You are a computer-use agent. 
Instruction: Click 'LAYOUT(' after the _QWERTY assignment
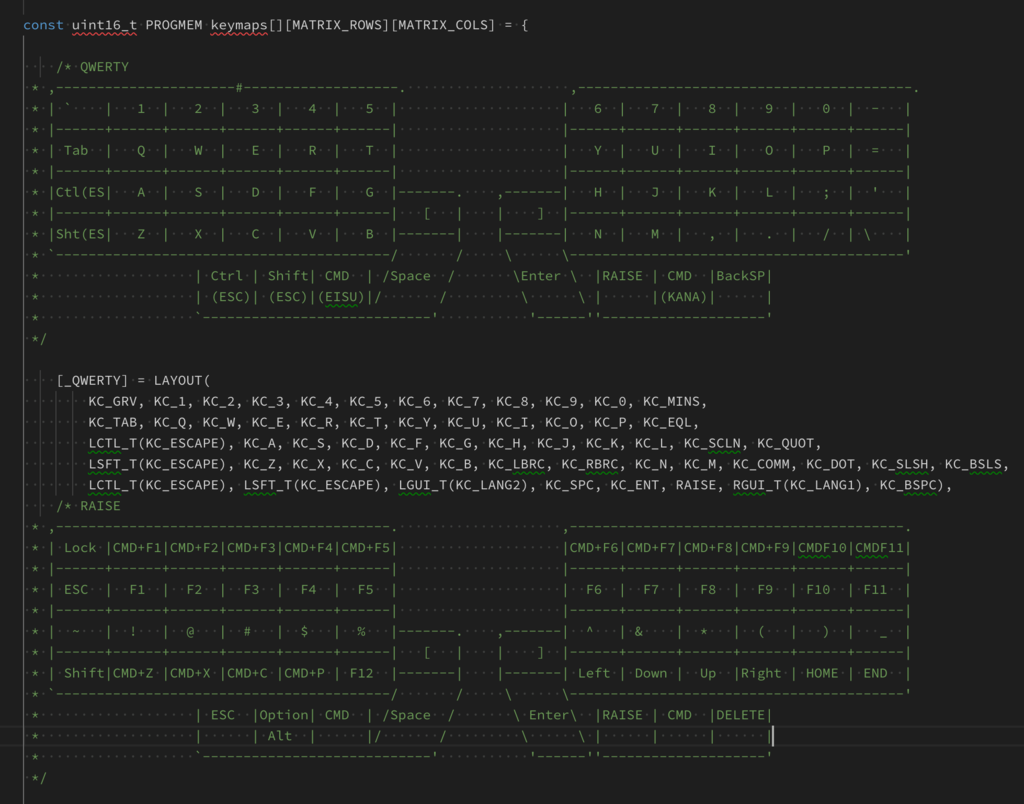tap(182, 380)
